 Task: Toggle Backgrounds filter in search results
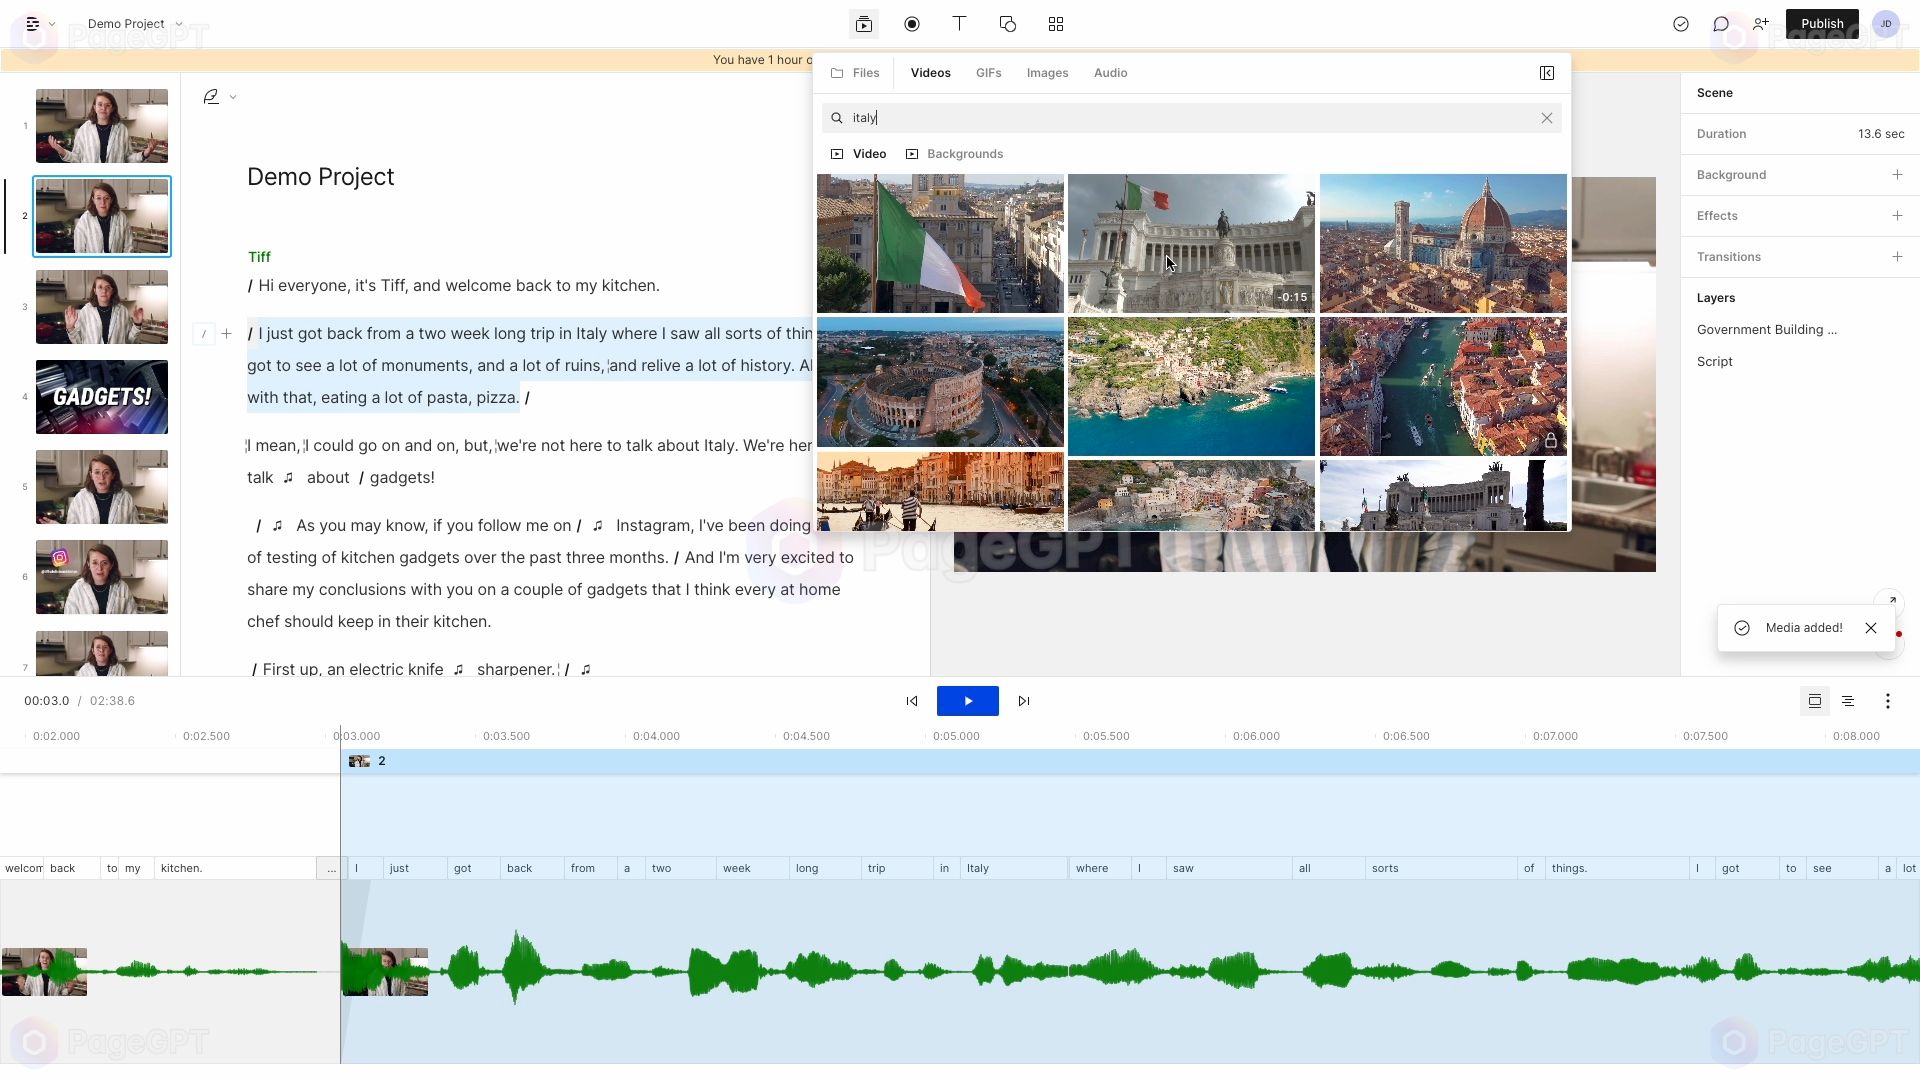pyautogui.click(x=964, y=153)
